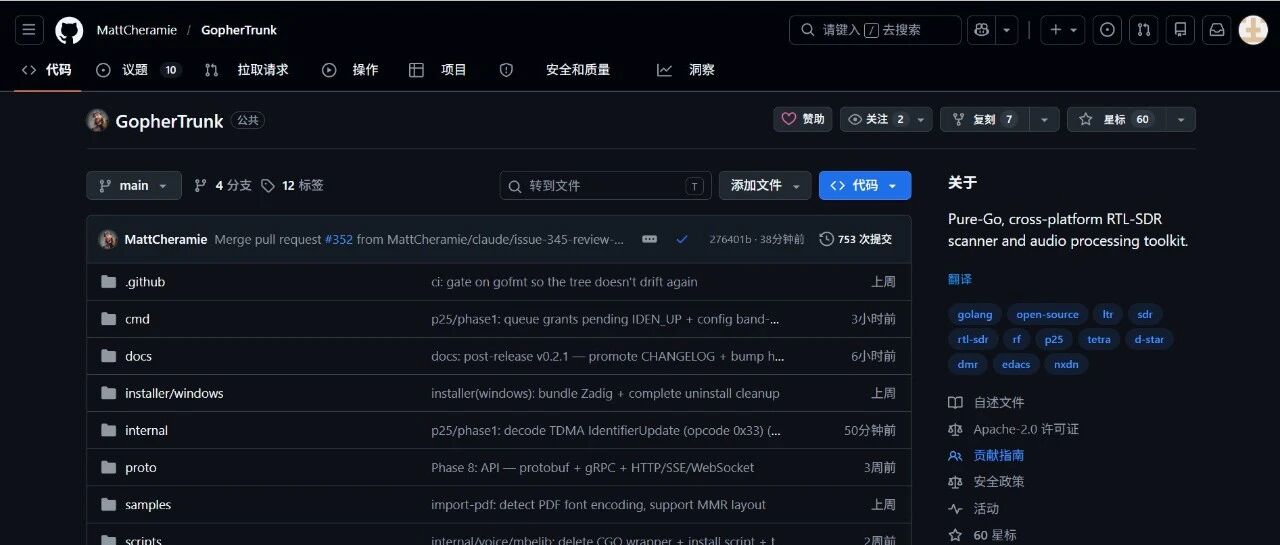The width and height of the screenshot is (1280, 545).
Task: Select the tetra topic tag
Action: coord(1099,339)
